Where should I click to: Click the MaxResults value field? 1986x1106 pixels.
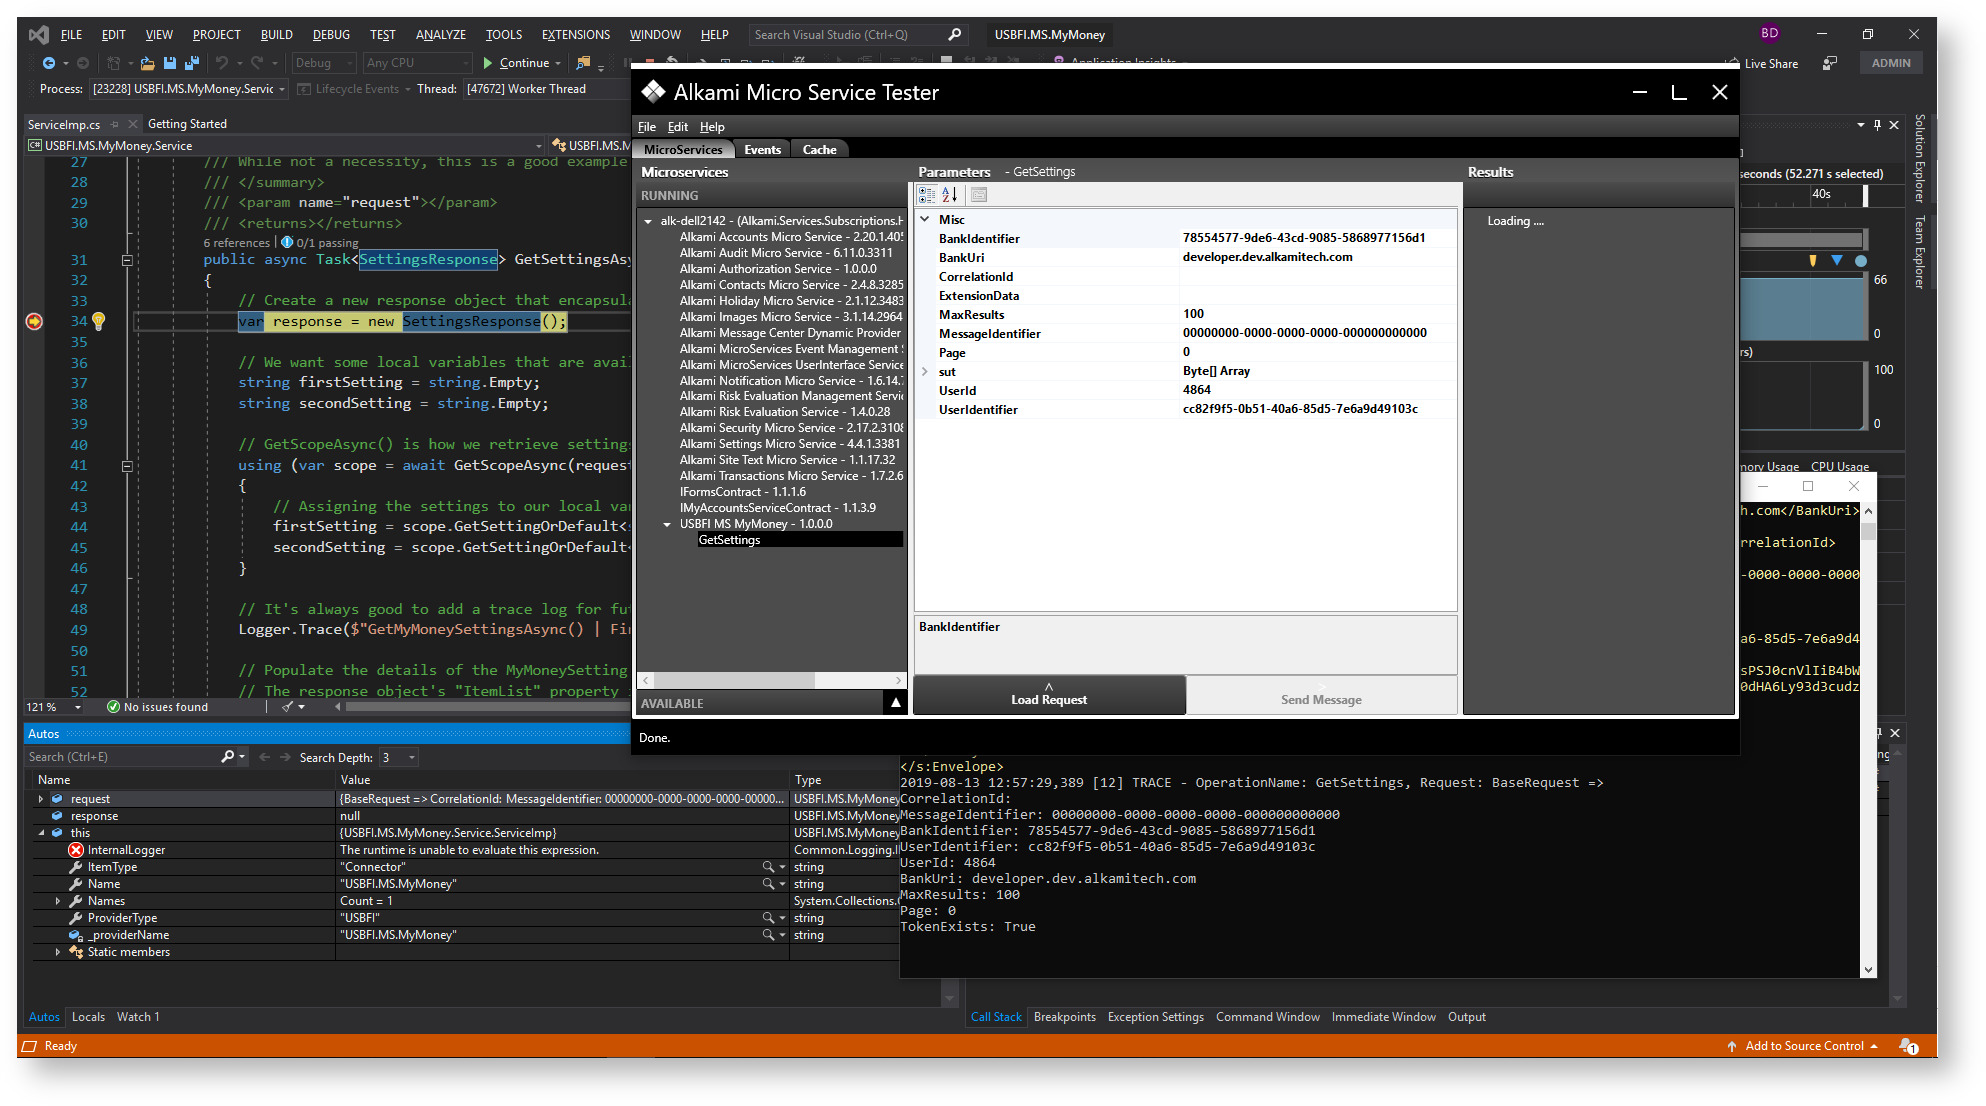coord(1318,314)
